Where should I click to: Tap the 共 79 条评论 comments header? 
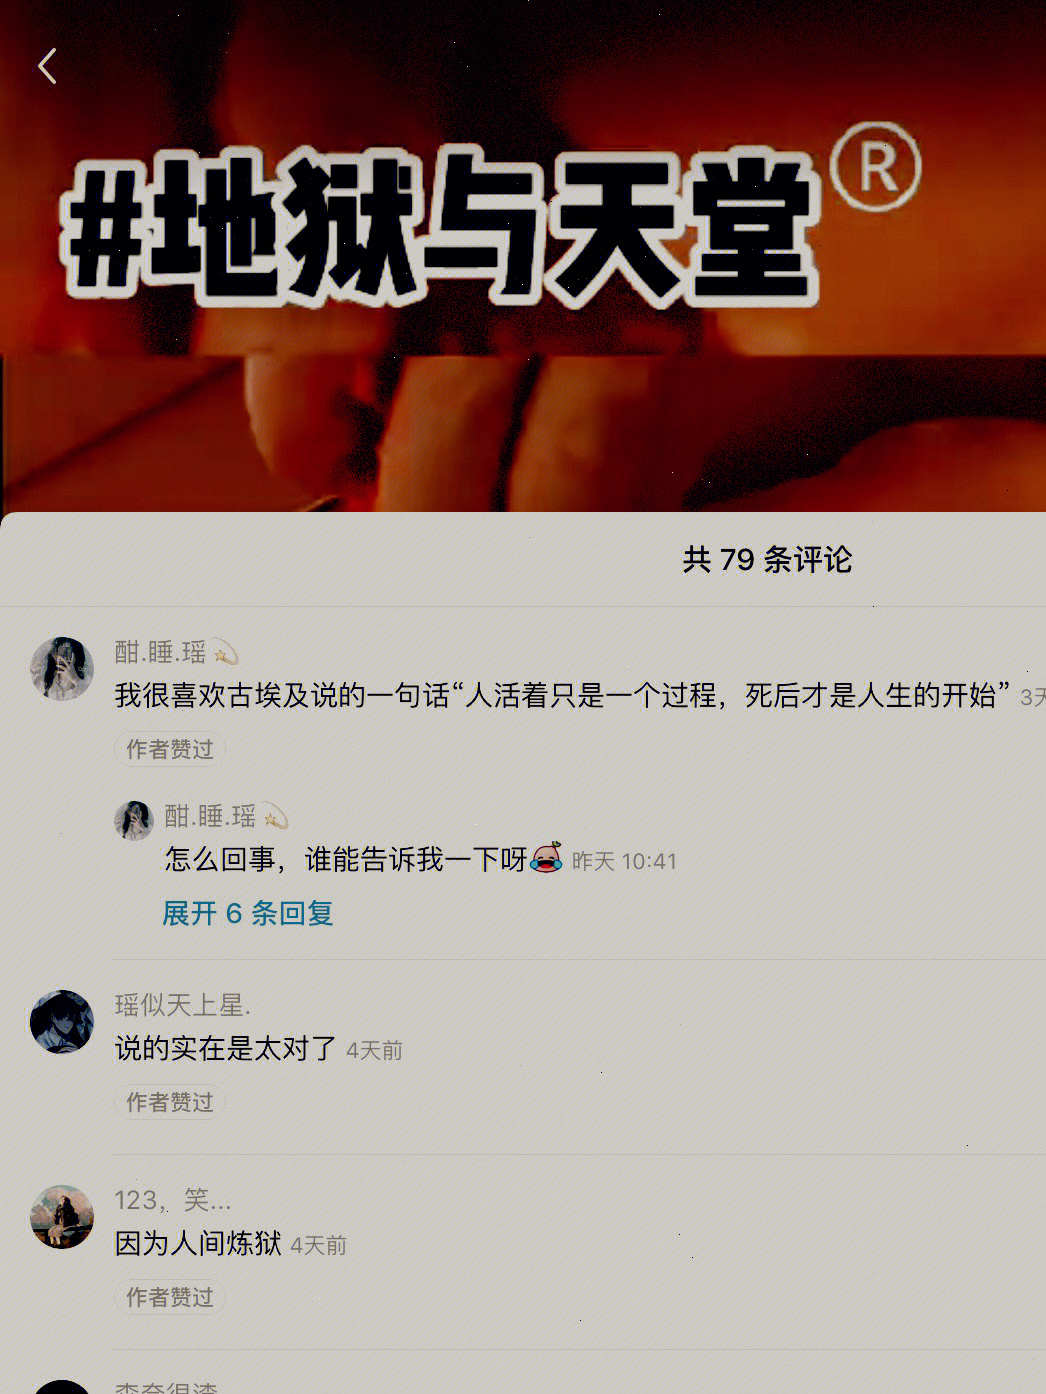(x=767, y=560)
